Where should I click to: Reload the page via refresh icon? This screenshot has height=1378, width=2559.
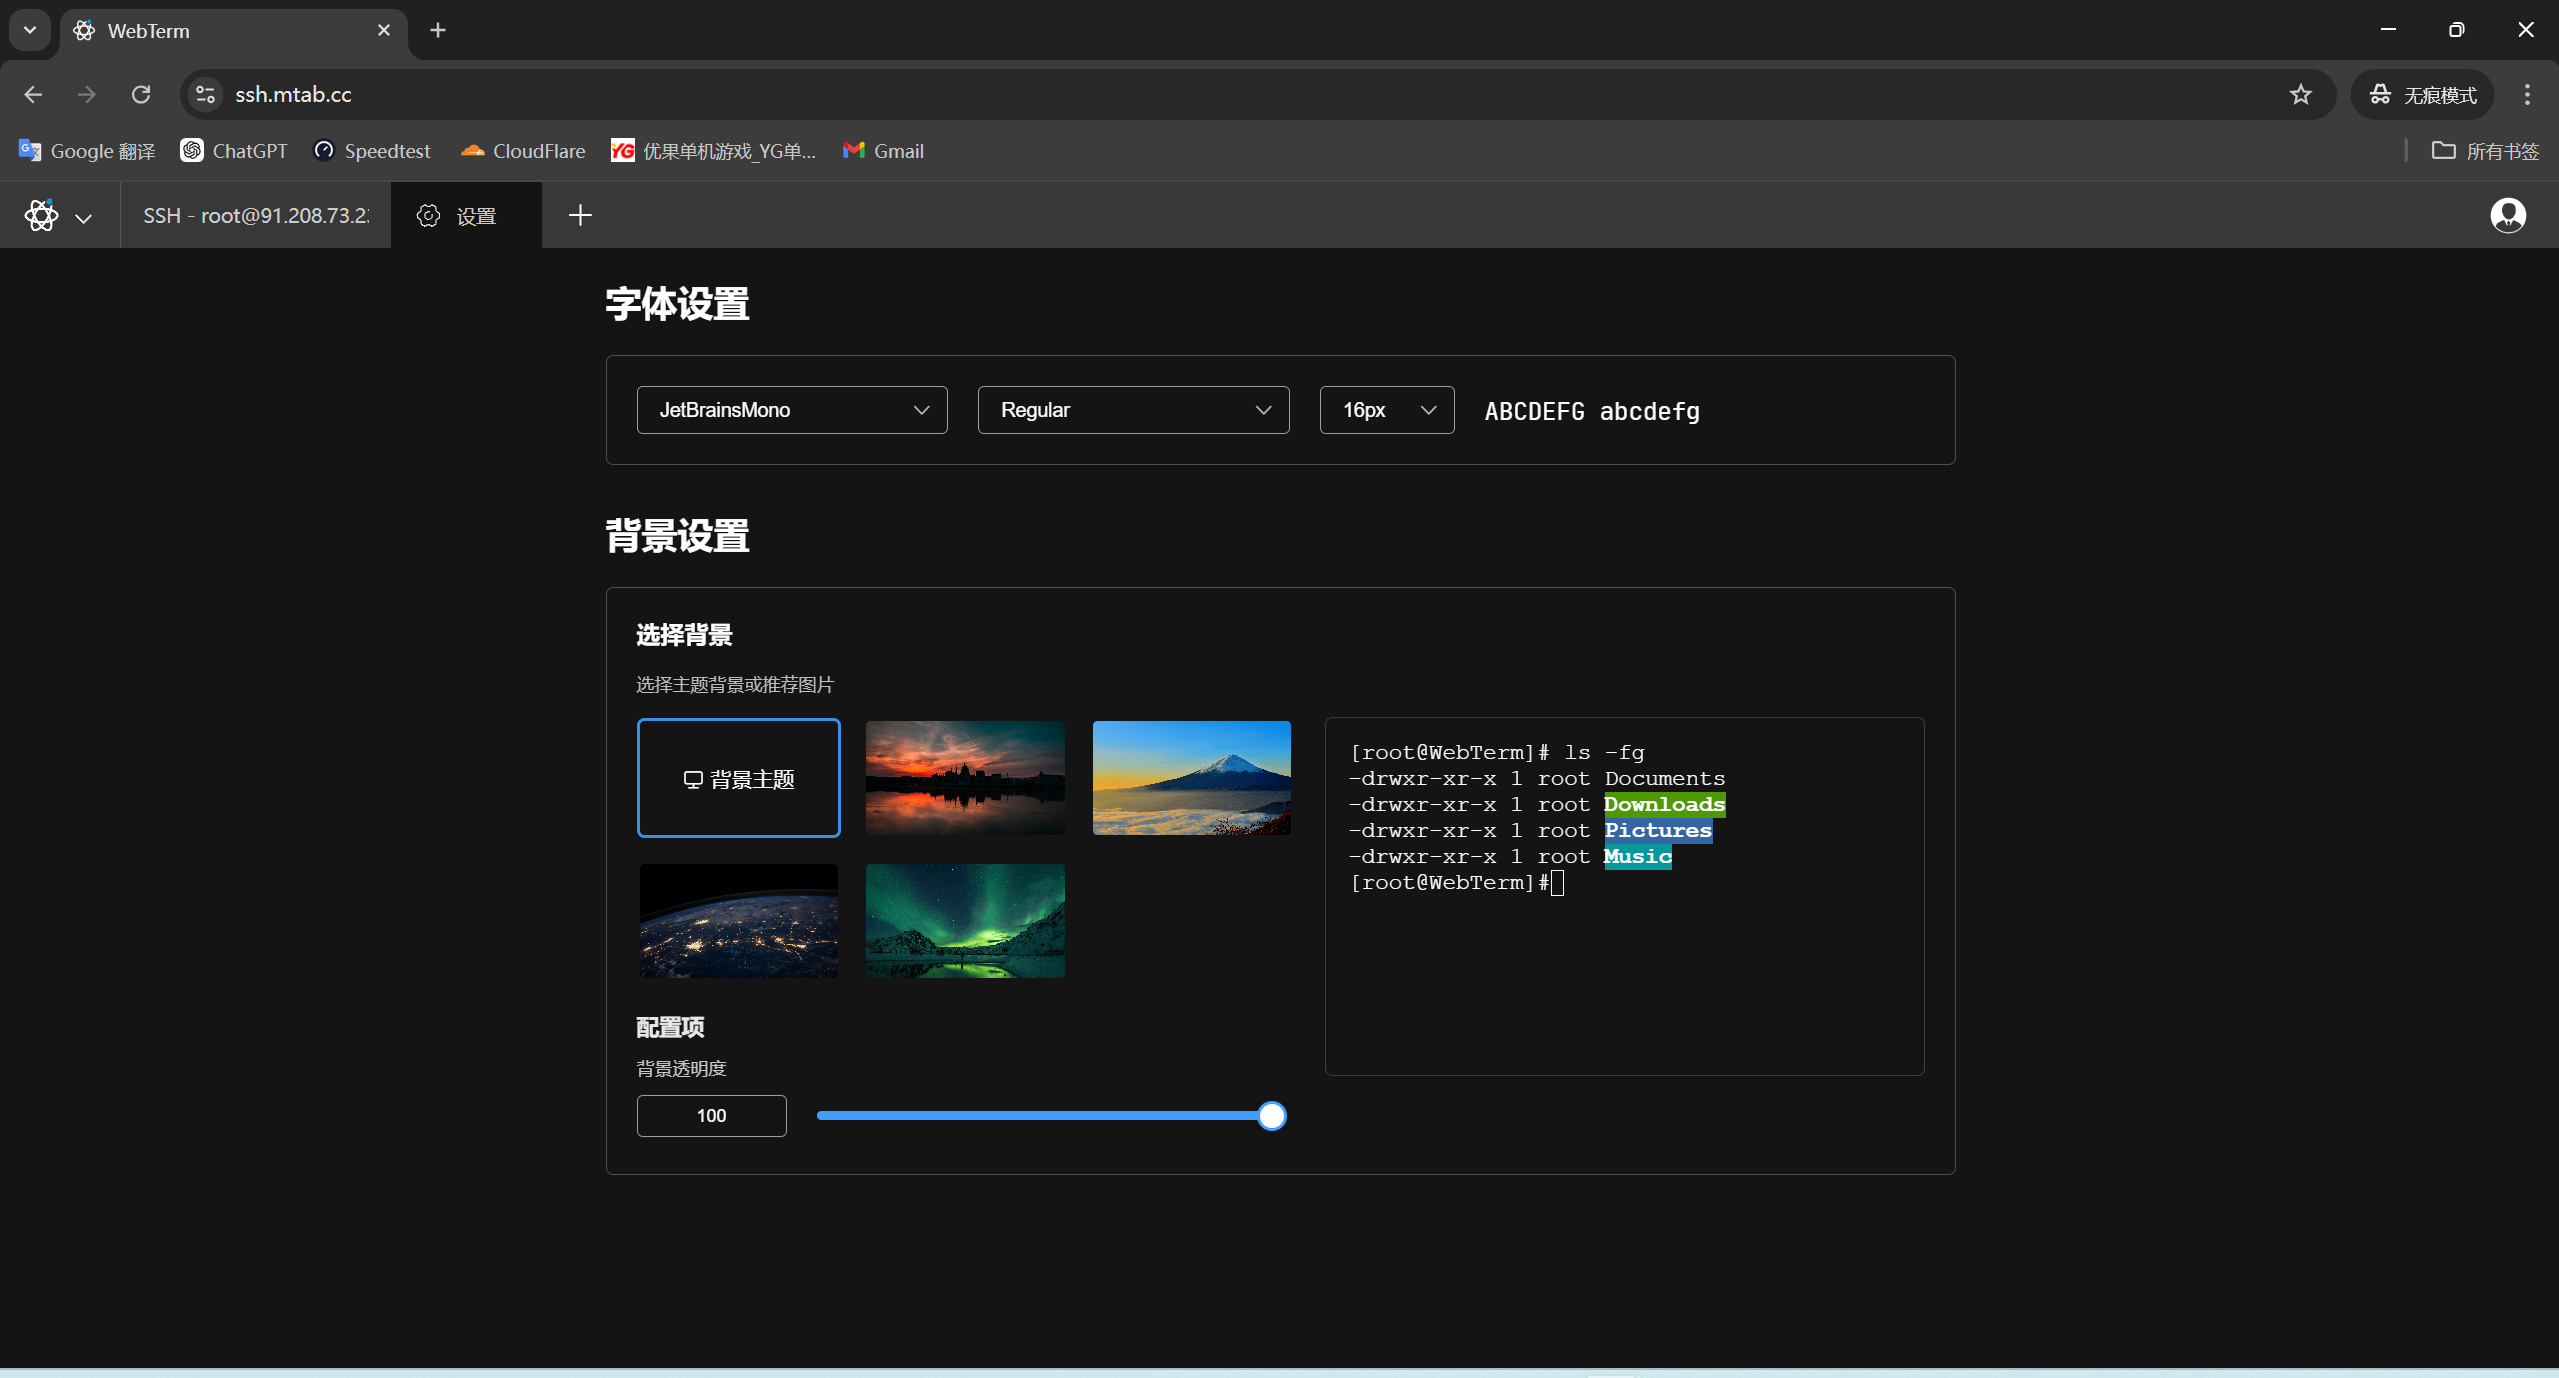coord(141,94)
